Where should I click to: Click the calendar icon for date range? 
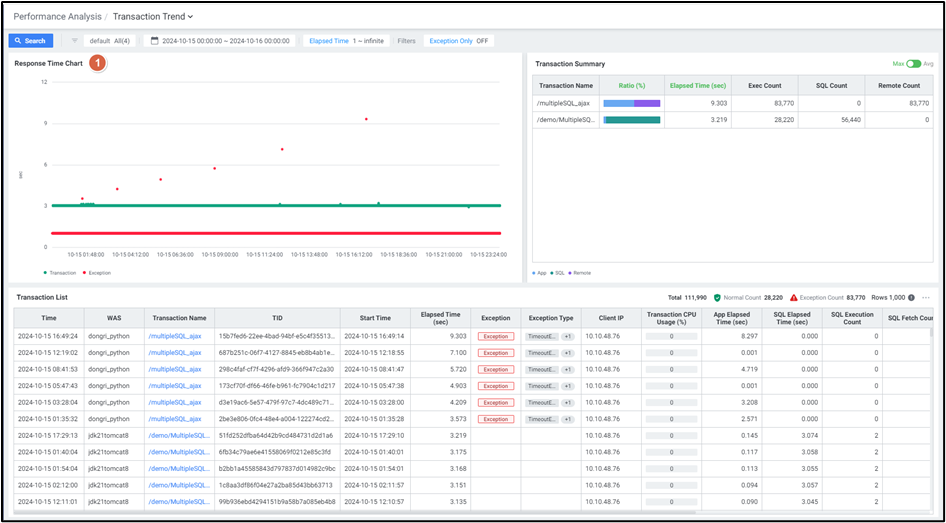click(x=154, y=41)
